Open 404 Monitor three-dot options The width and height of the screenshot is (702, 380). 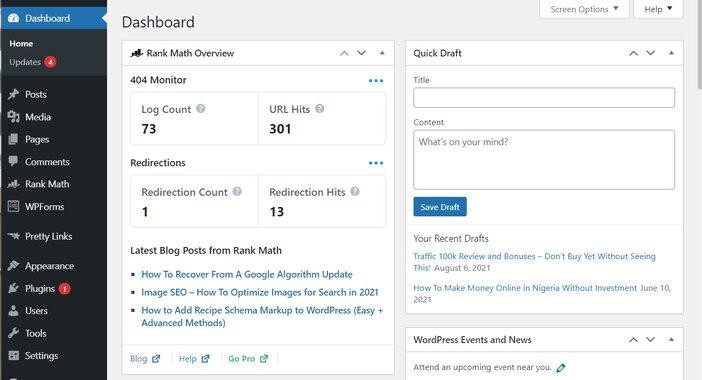pos(376,81)
